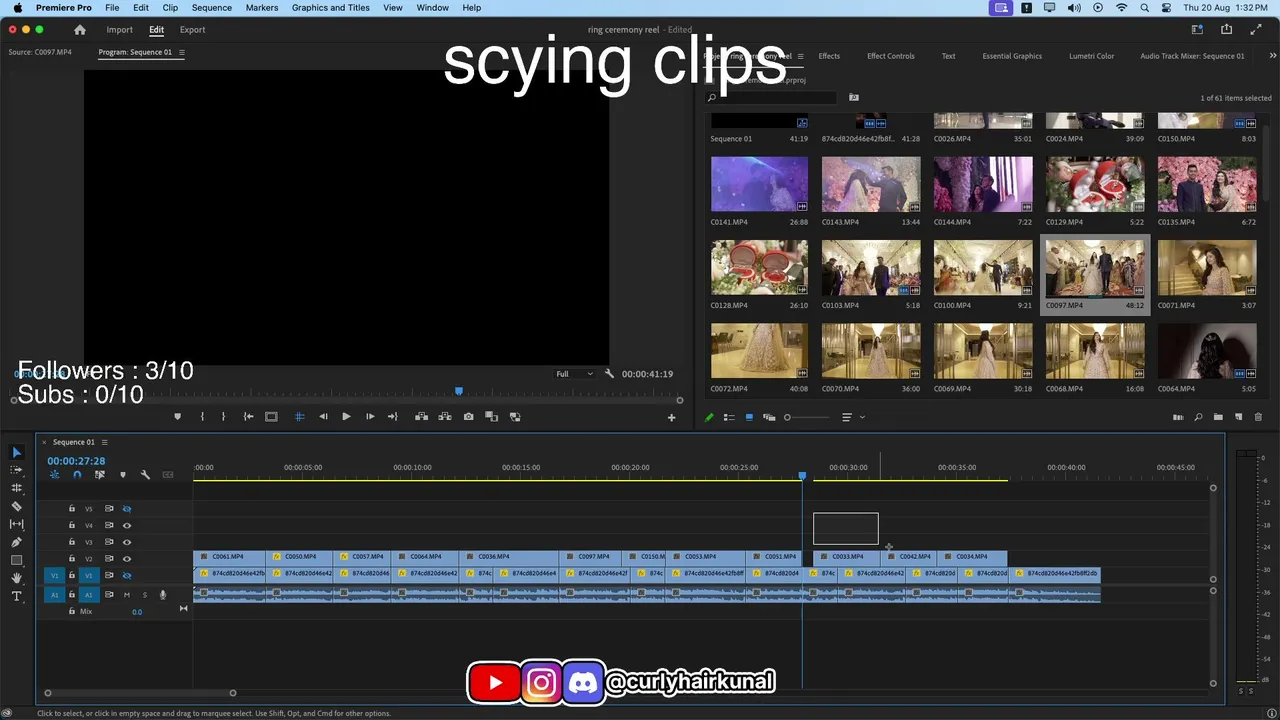Toggle V5 track output eye

127,509
